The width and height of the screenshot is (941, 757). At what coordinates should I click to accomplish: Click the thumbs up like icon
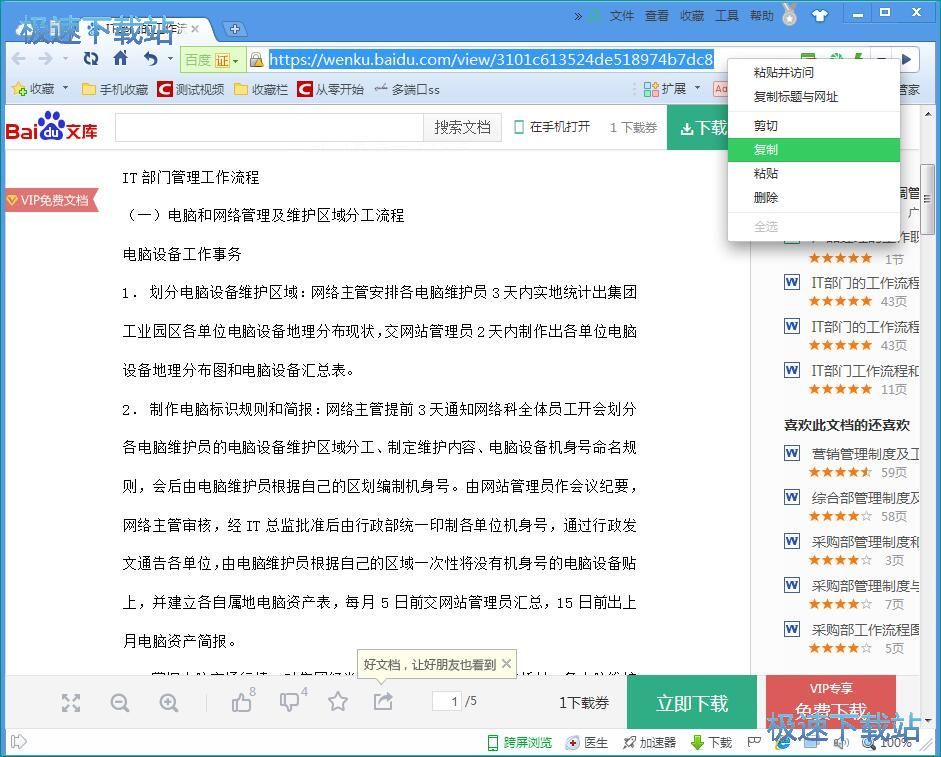coord(242,701)
